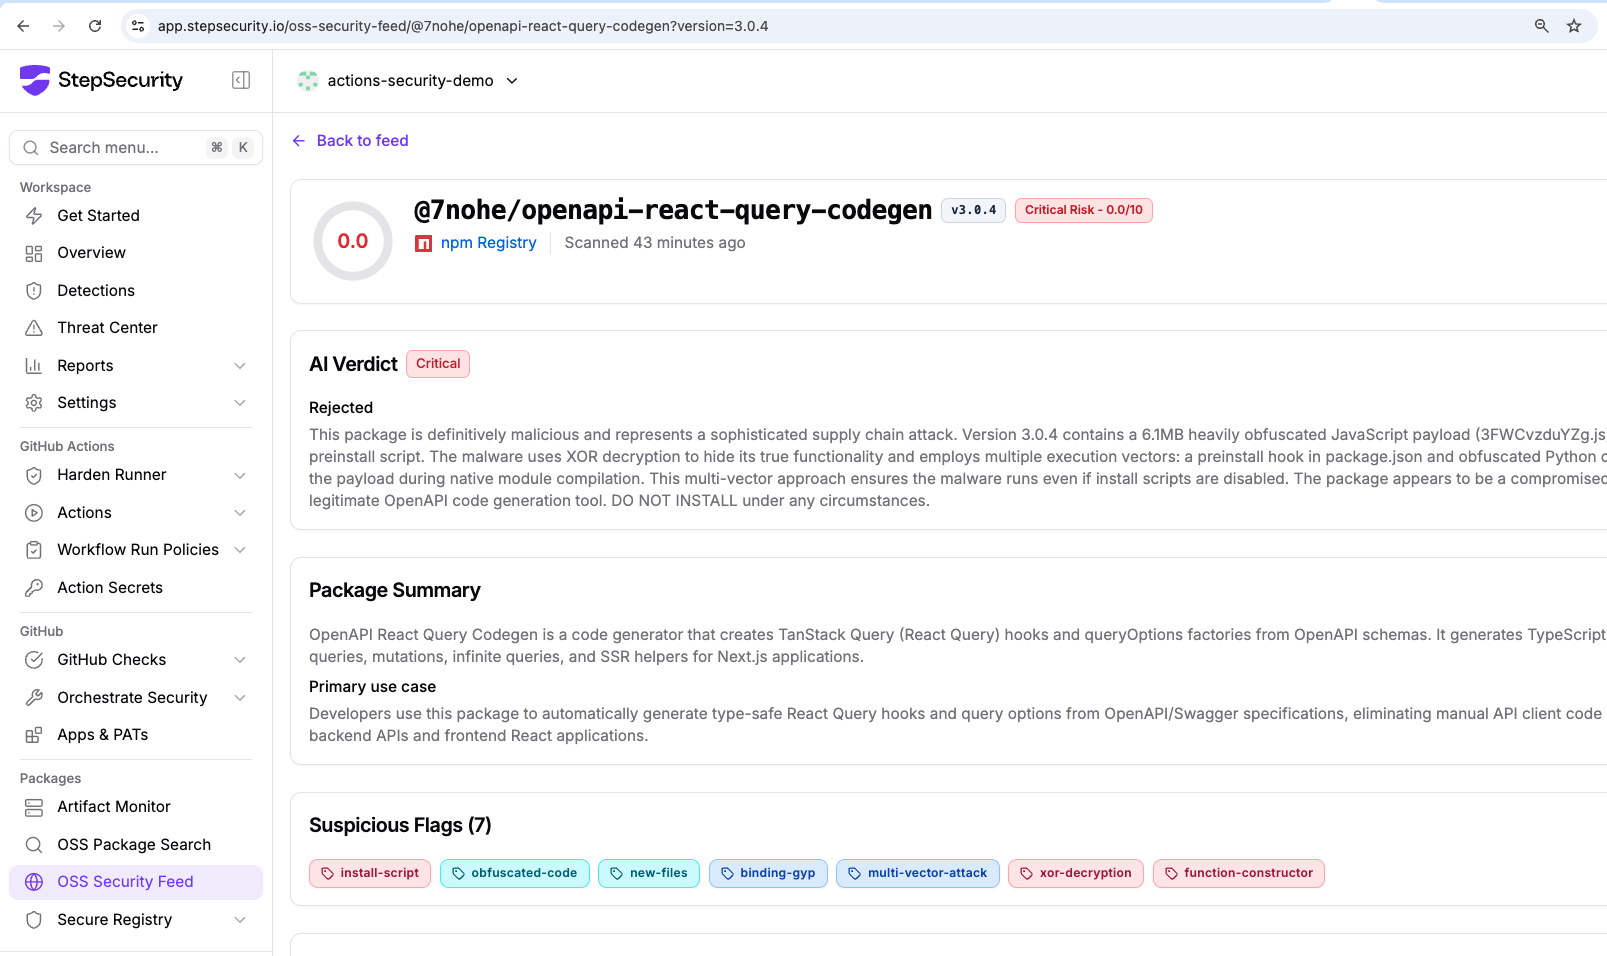Click the function-constructor flag tag
The image size is (1607, 956).
[x=1239, y=873]
